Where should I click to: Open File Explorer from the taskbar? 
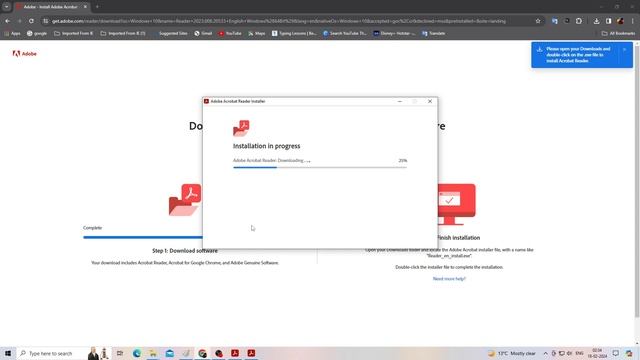[x=153, y=353]
